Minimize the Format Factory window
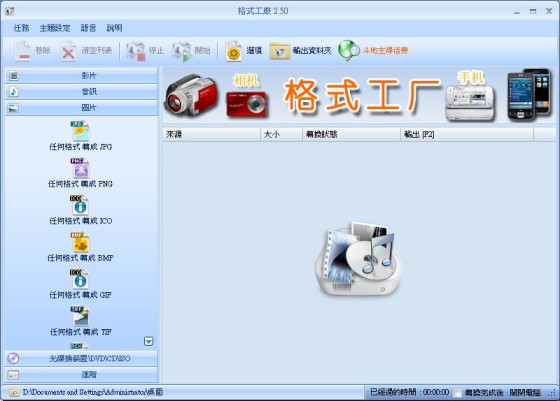Image resolution: width=560 pixels, height=401 pixels. 517,11
